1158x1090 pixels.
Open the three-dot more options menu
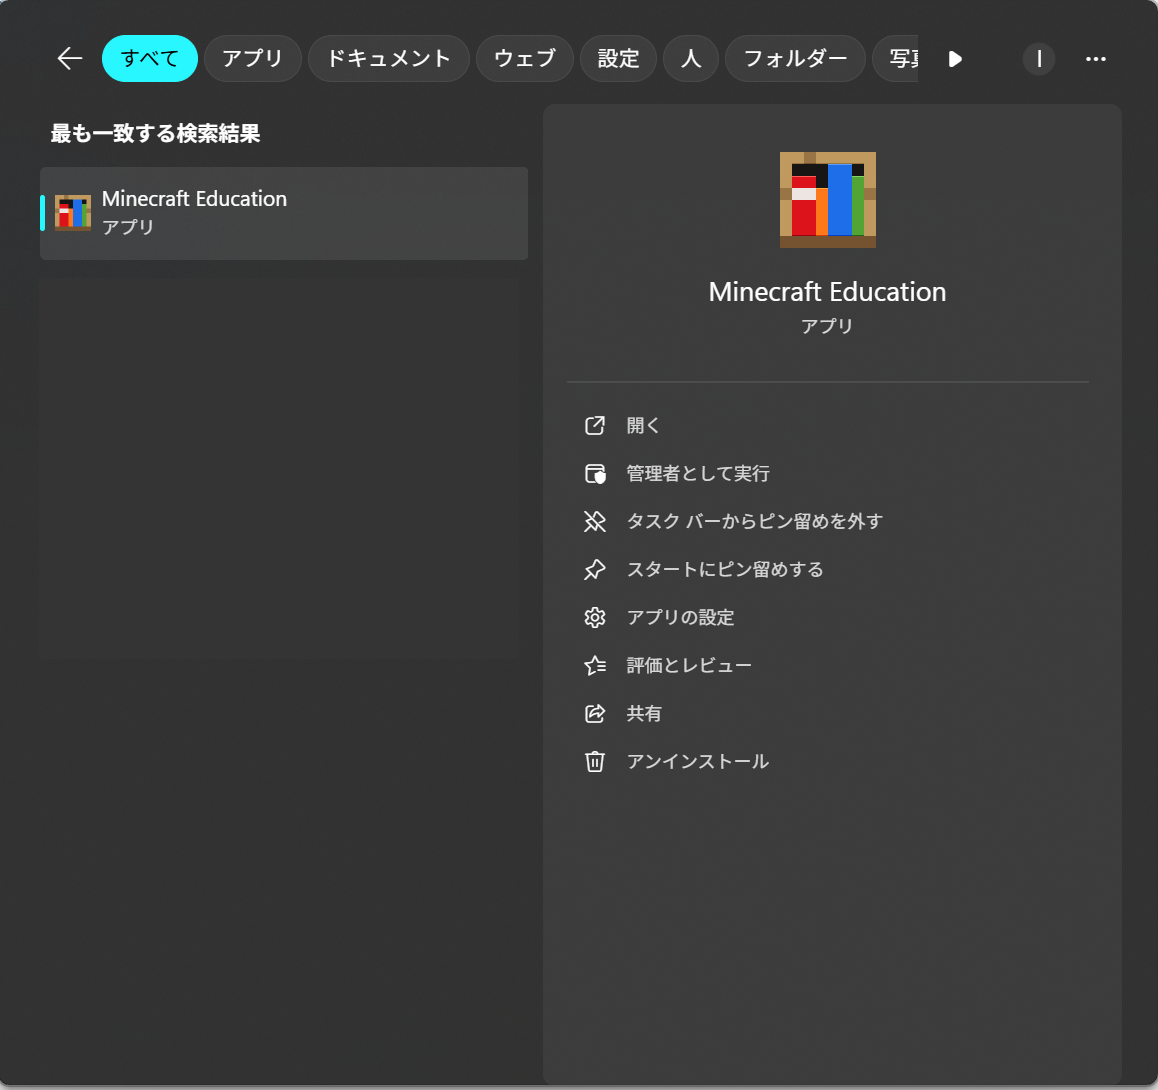coord(1096,59)
